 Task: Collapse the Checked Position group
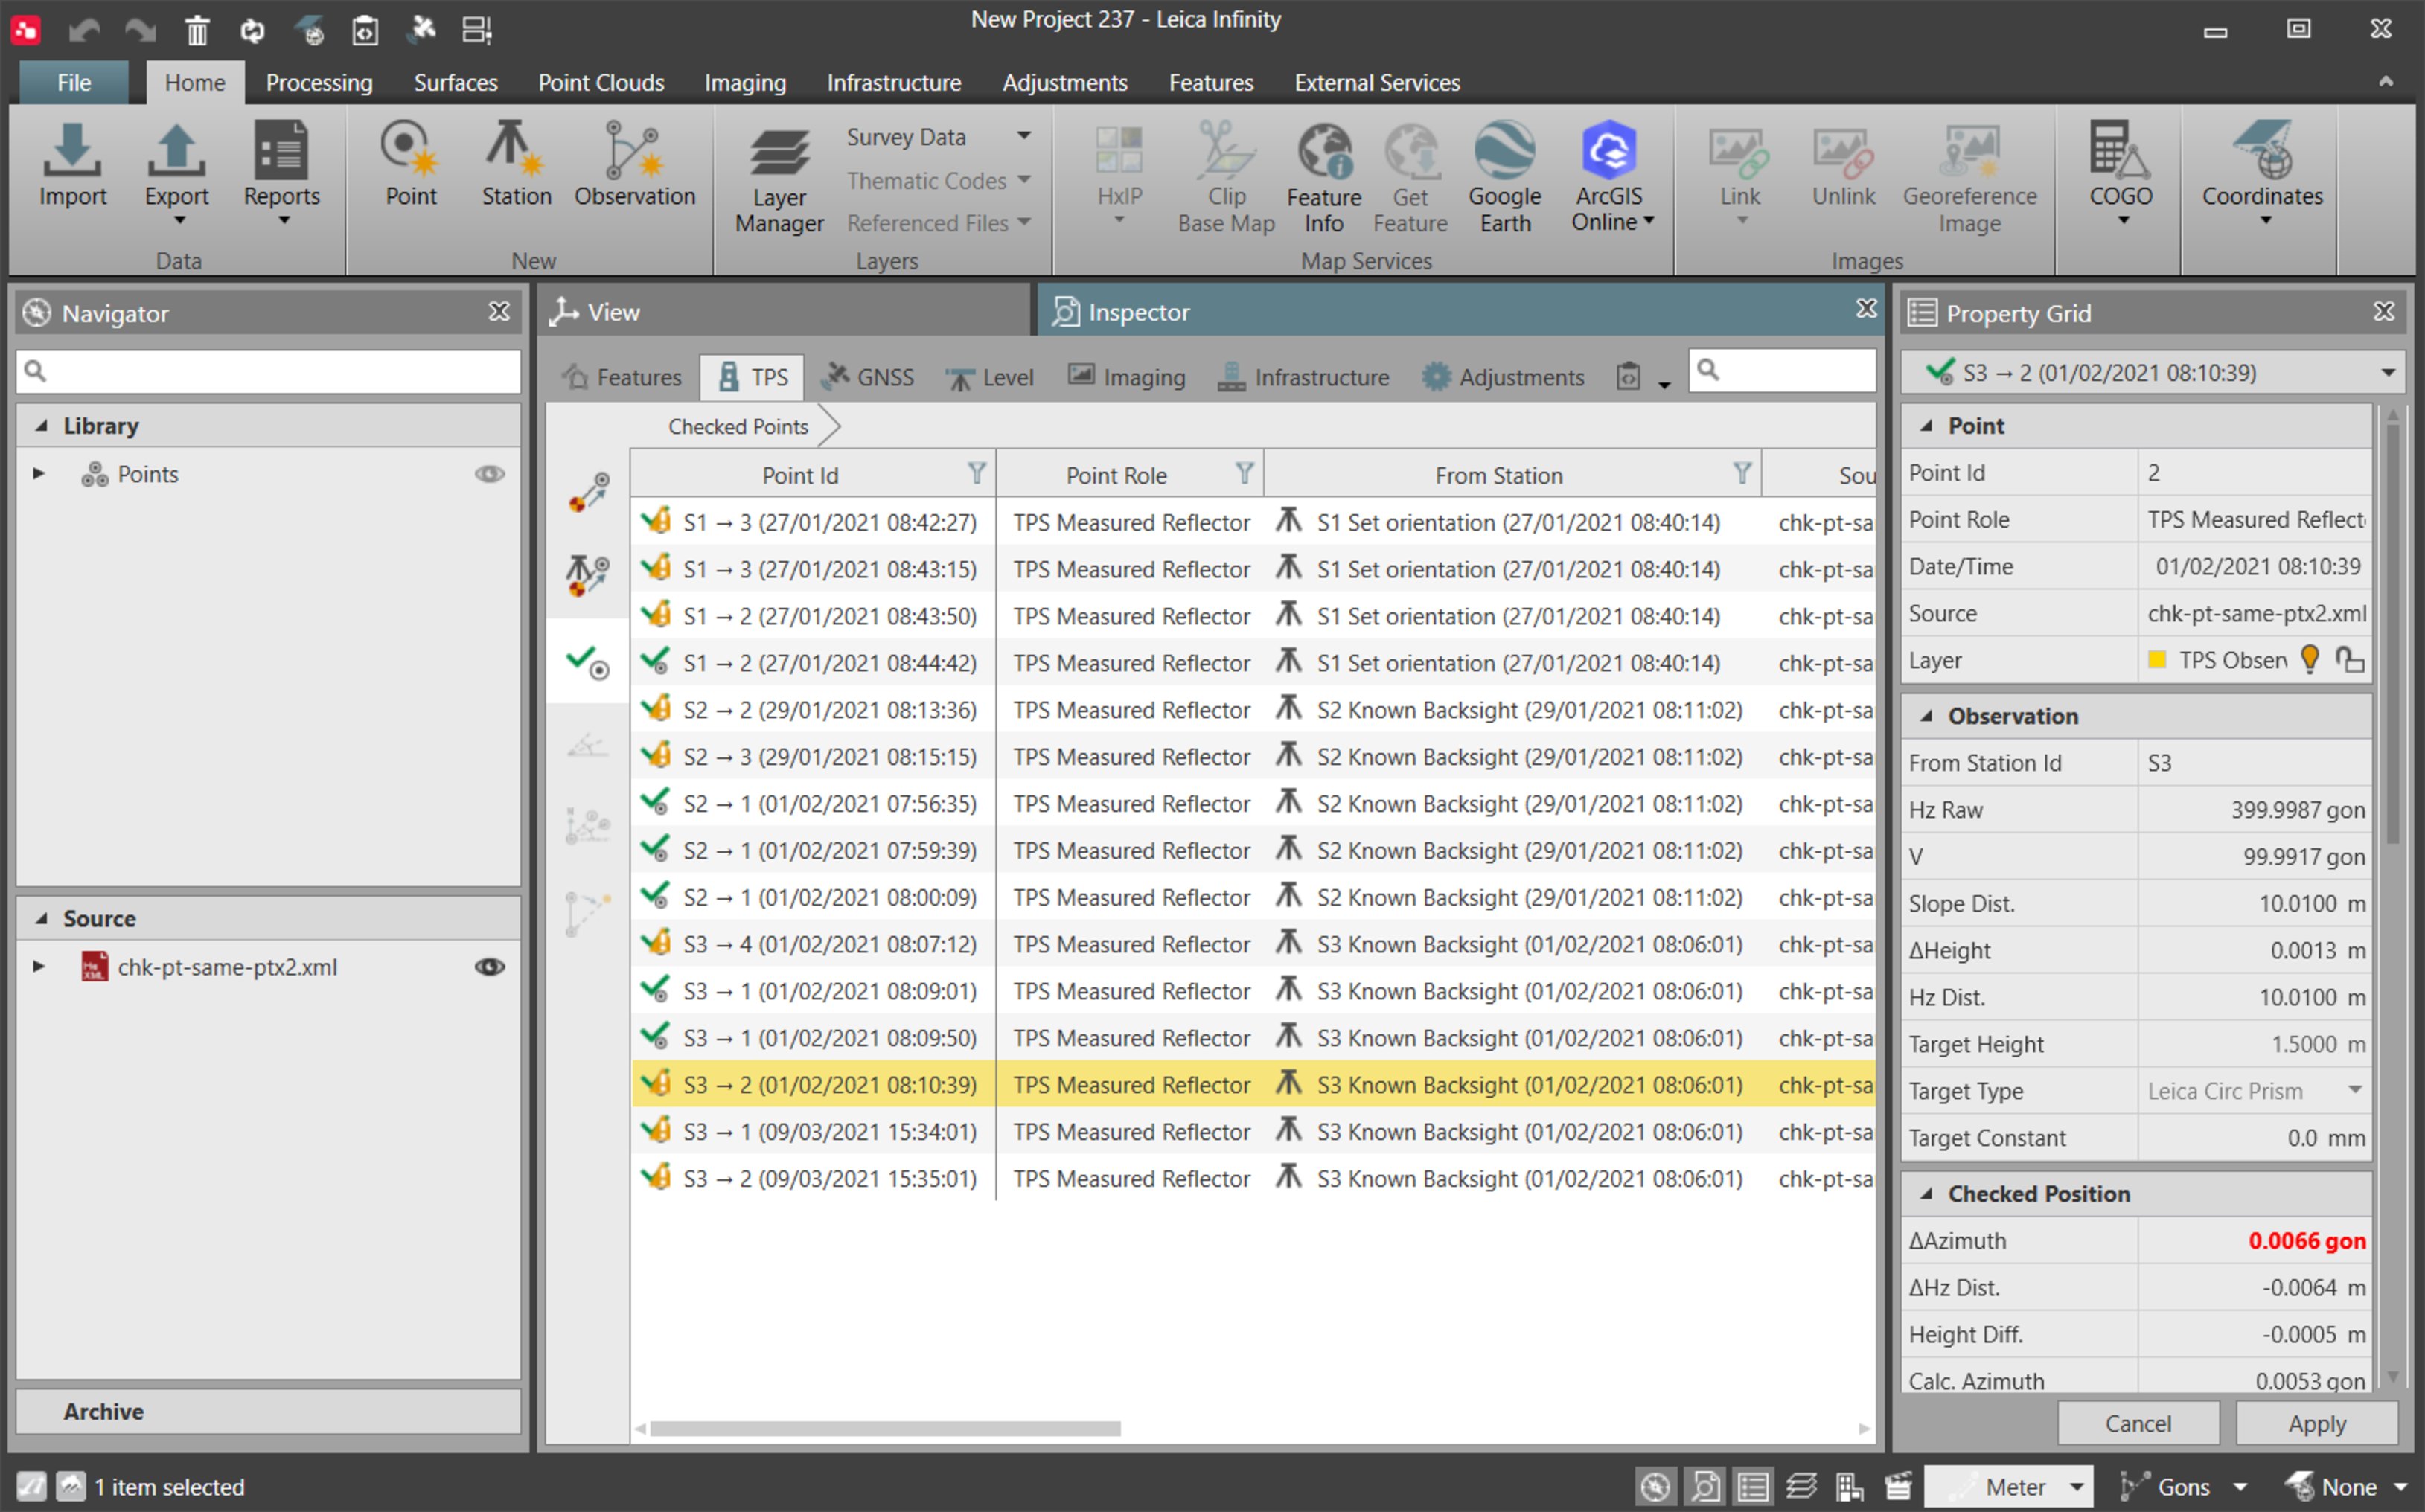1926,1194
